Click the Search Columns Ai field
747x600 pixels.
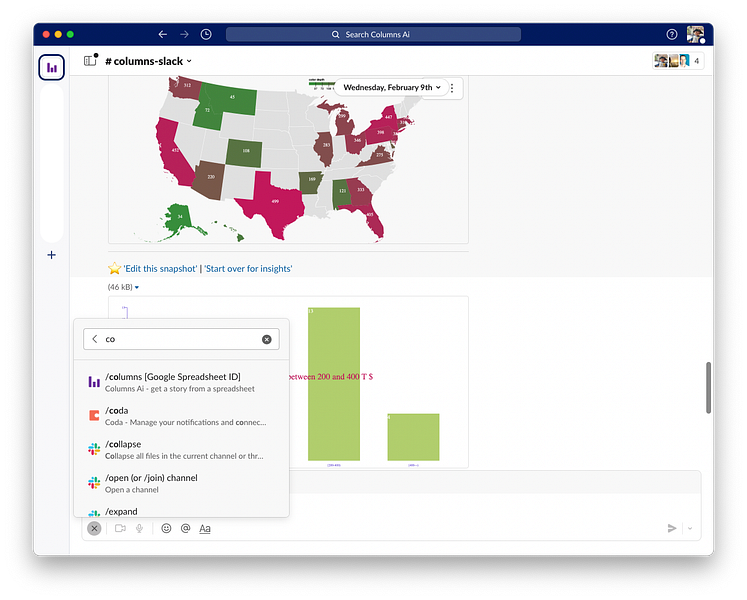point(373,34)
